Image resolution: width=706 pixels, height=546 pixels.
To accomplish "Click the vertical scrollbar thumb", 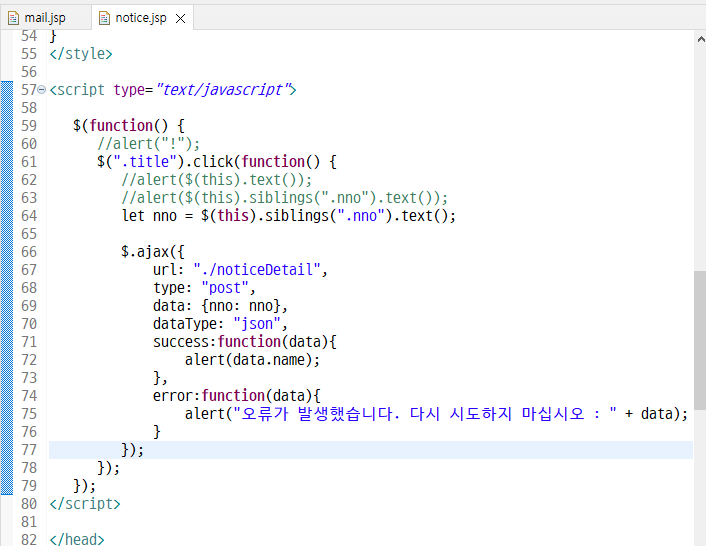I will tap(700, 340).
